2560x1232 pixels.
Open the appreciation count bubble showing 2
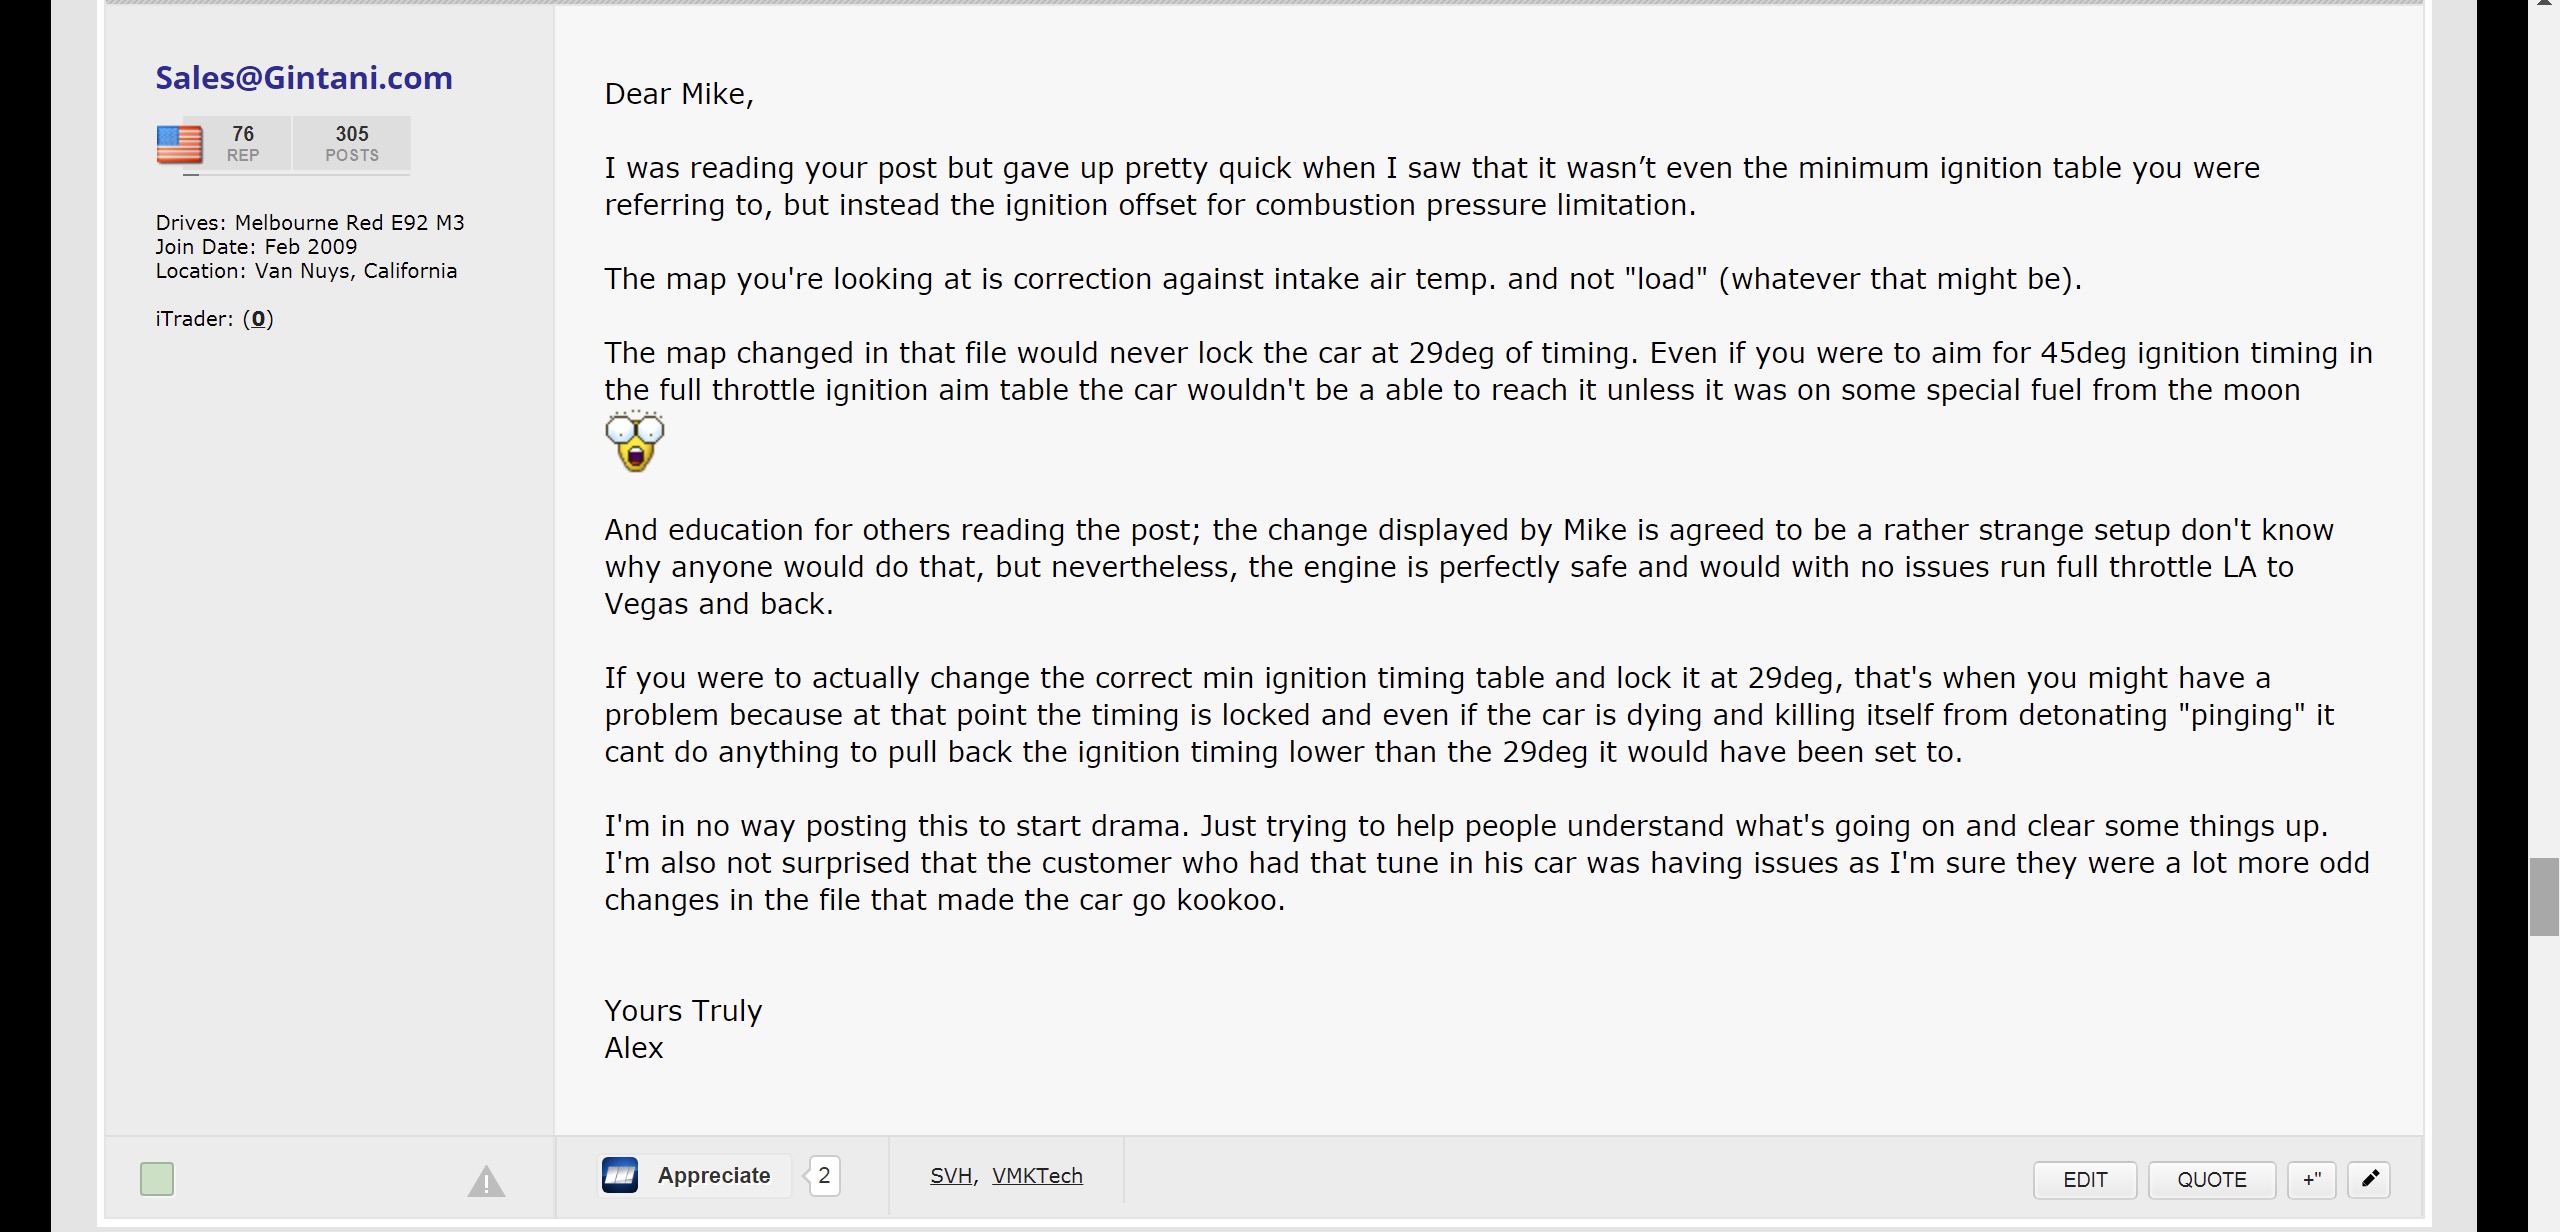(824, 1175)
